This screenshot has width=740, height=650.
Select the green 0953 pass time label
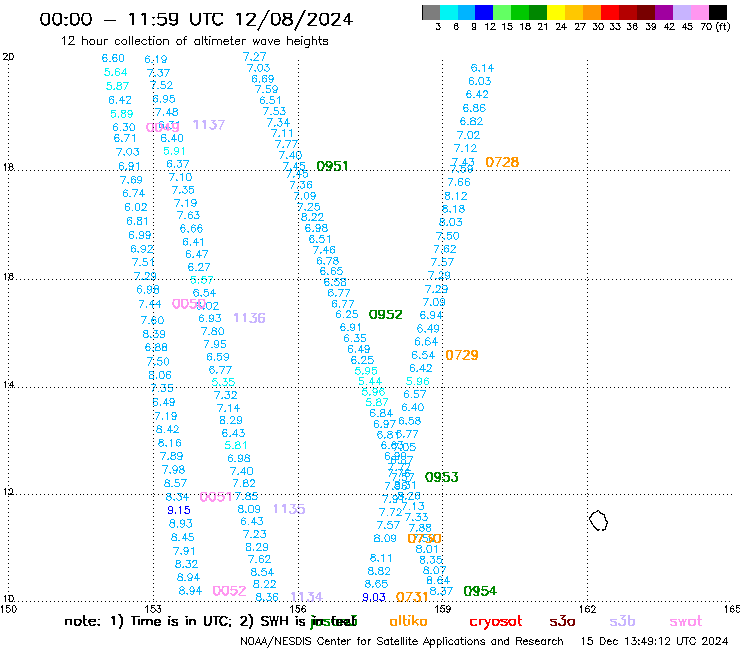tap(441, 477)
